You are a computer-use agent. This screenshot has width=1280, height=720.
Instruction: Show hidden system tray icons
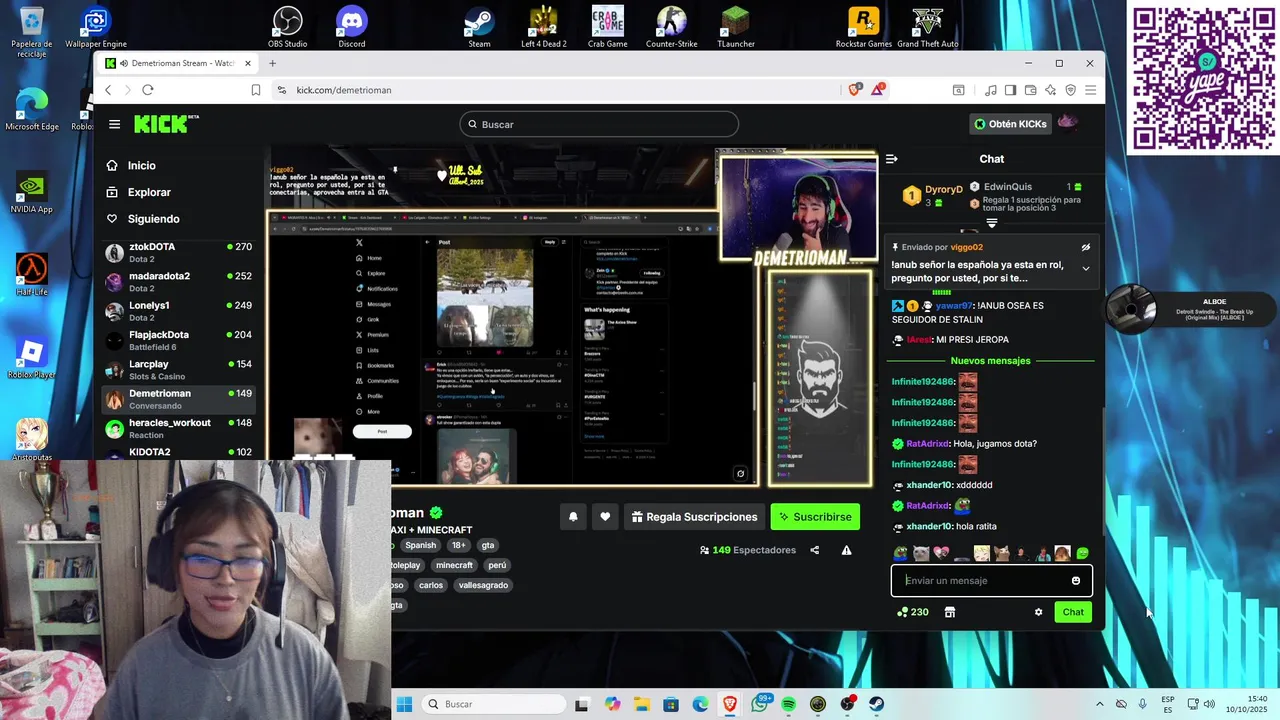pos(1100,704)
